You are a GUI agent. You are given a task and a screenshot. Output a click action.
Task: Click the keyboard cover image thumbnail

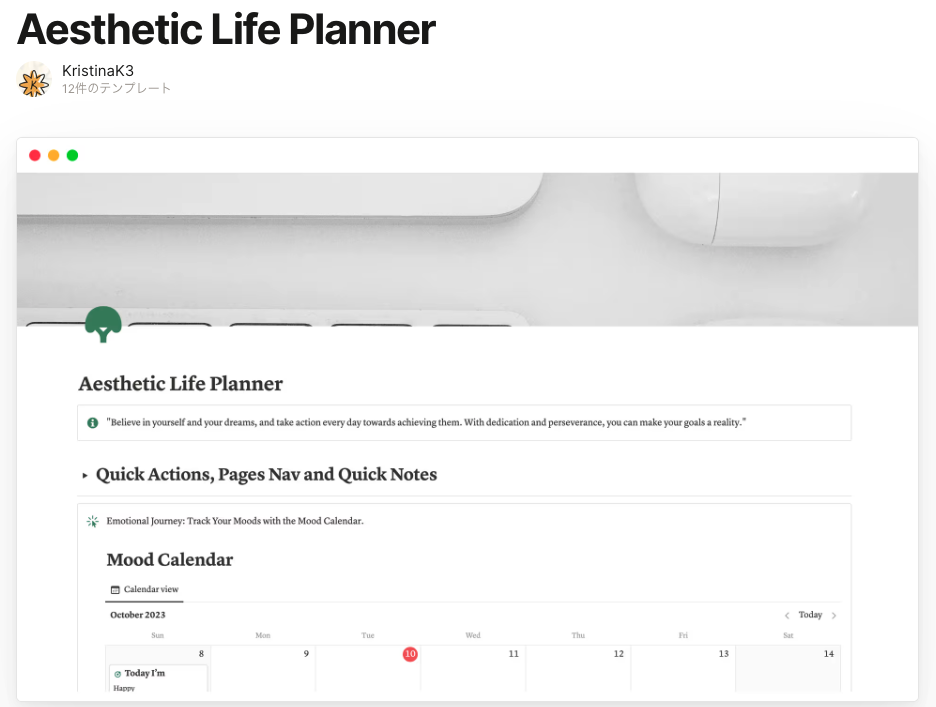pyautogui.click(x=467, y=249)
